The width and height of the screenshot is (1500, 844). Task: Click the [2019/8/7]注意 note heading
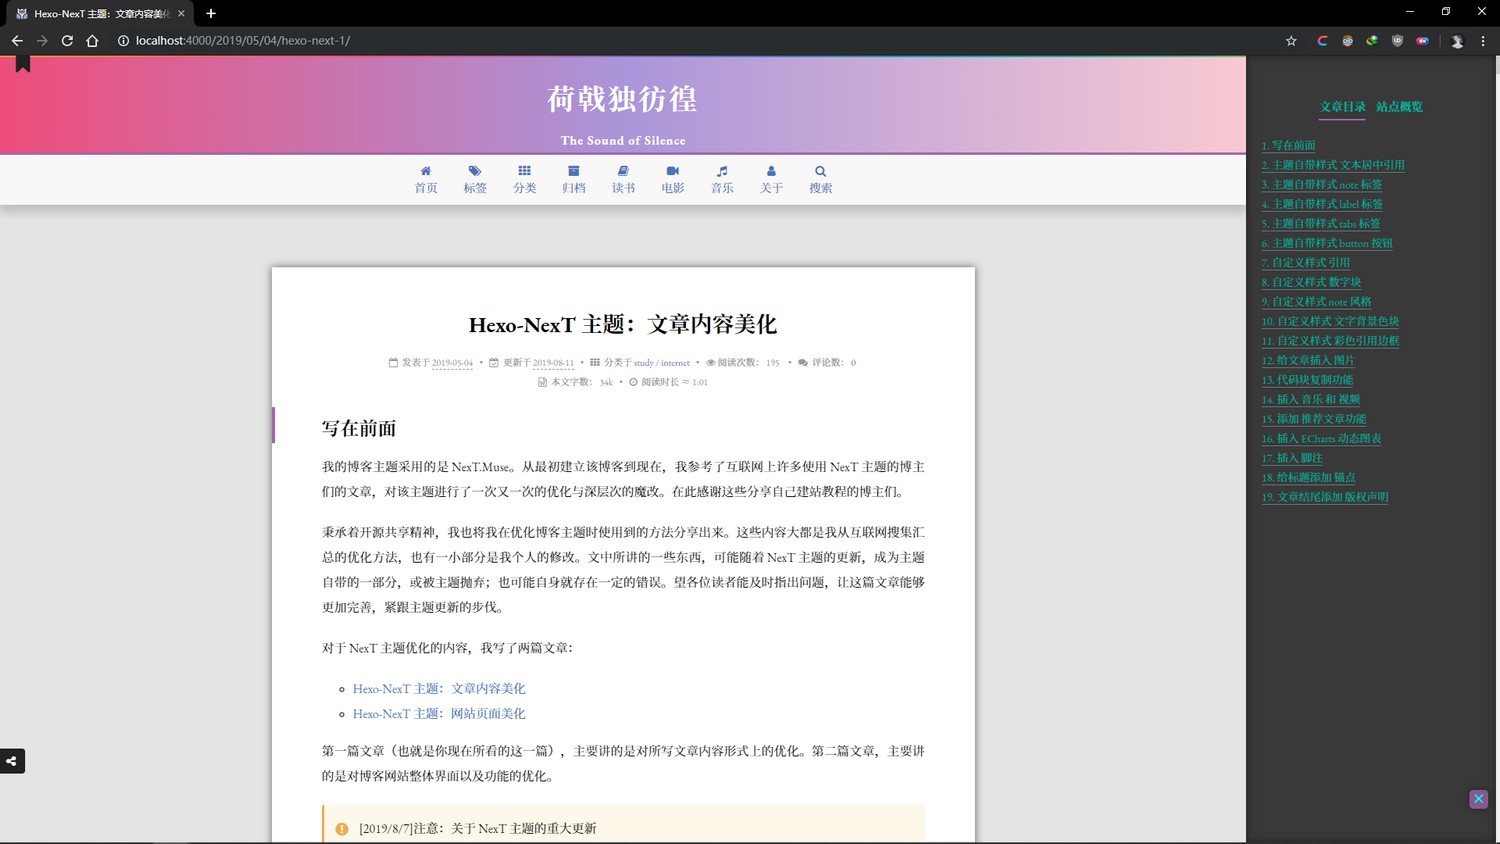(478, 829)
